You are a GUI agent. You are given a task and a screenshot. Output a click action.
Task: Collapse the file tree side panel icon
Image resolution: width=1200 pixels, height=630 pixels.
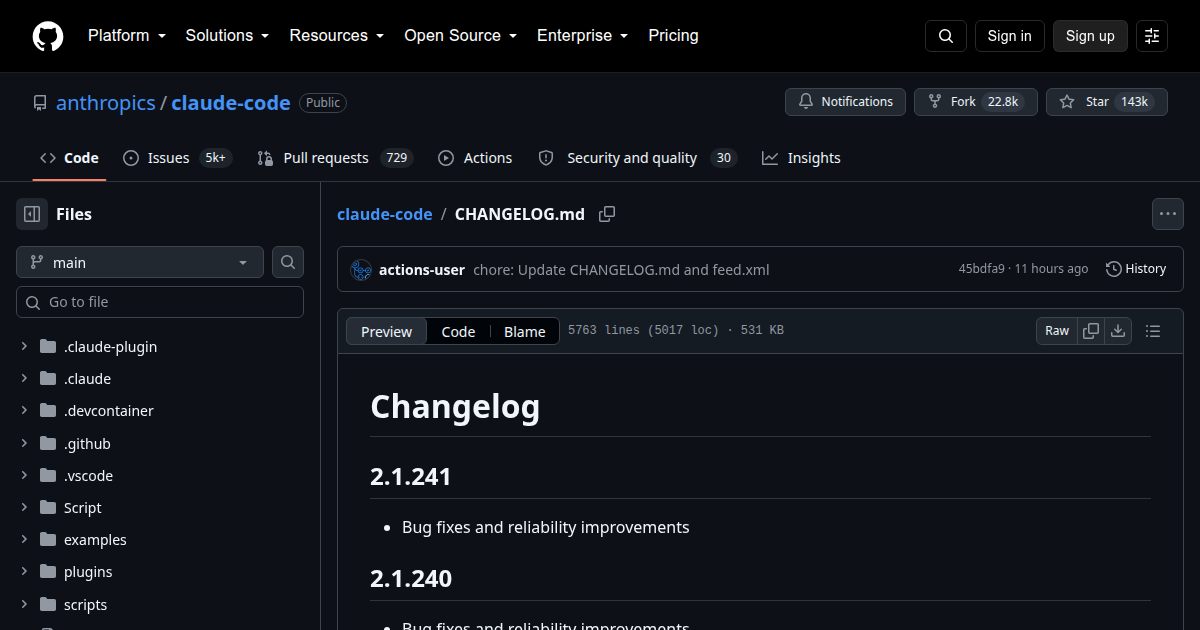(x=32, y=214)
